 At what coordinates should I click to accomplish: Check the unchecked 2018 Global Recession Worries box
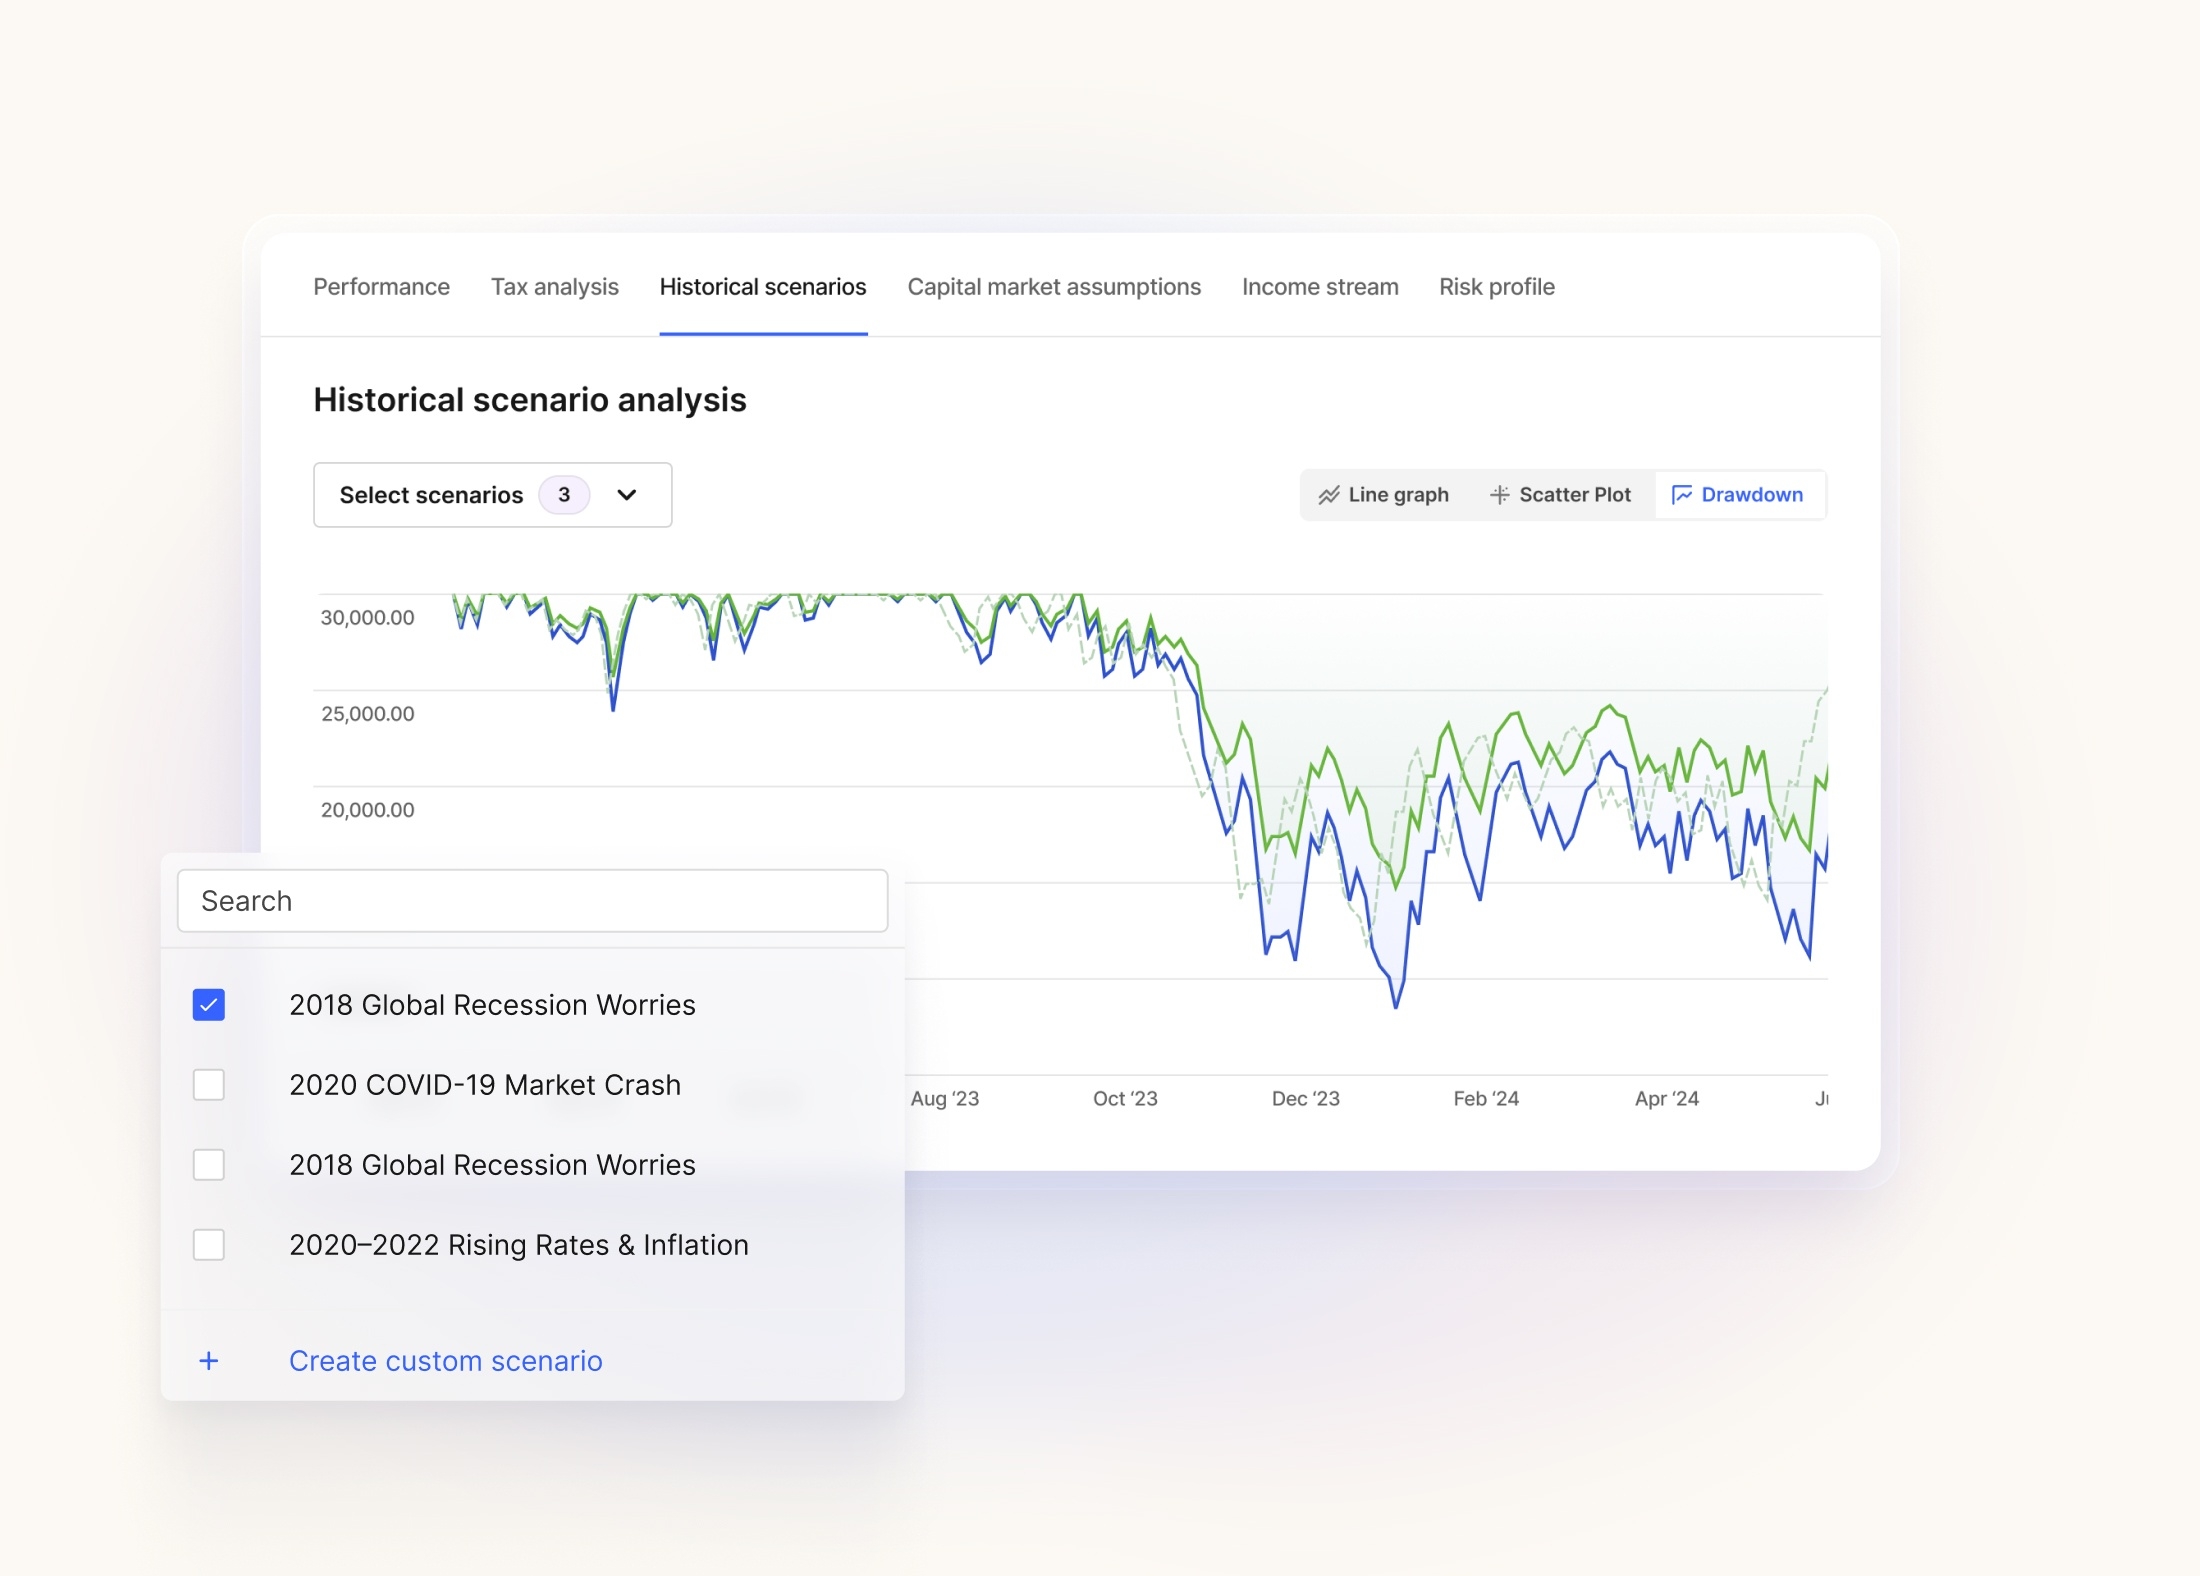point(208,1165)
